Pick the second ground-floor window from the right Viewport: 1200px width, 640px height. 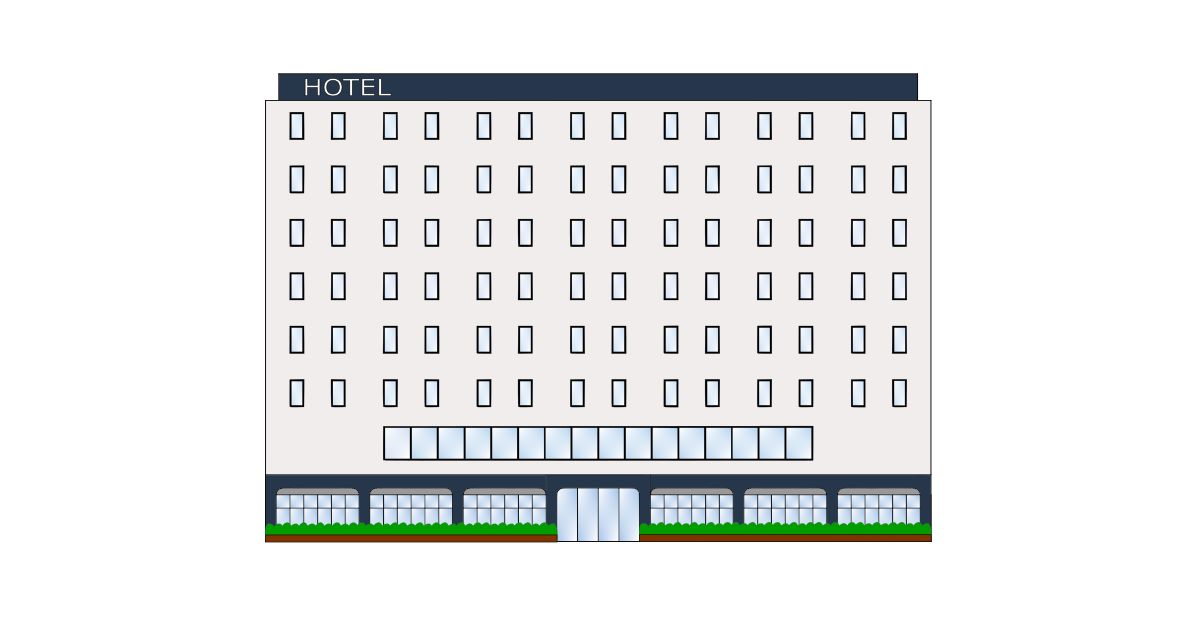pos(785,507)
